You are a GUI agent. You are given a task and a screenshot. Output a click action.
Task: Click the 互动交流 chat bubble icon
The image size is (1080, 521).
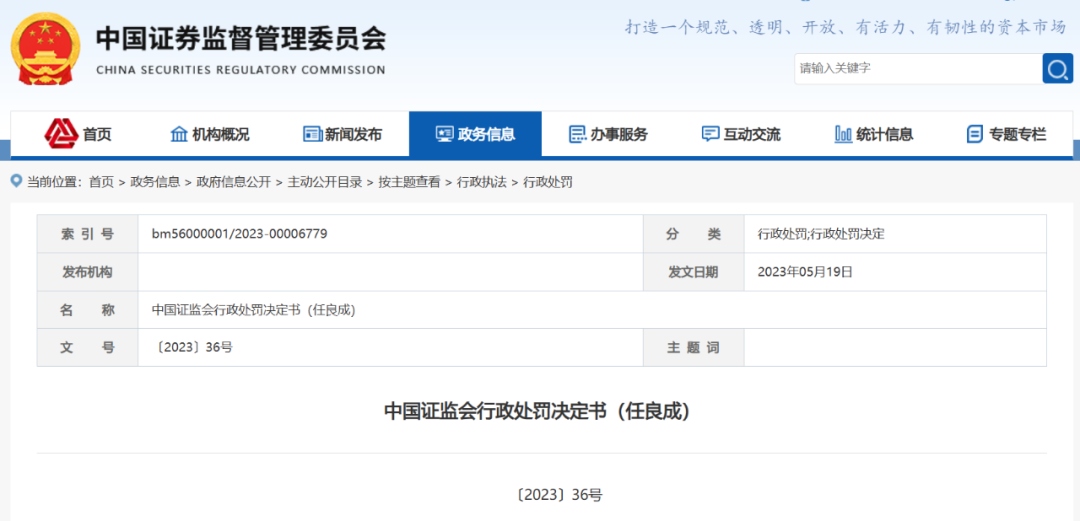coord(710,134)
